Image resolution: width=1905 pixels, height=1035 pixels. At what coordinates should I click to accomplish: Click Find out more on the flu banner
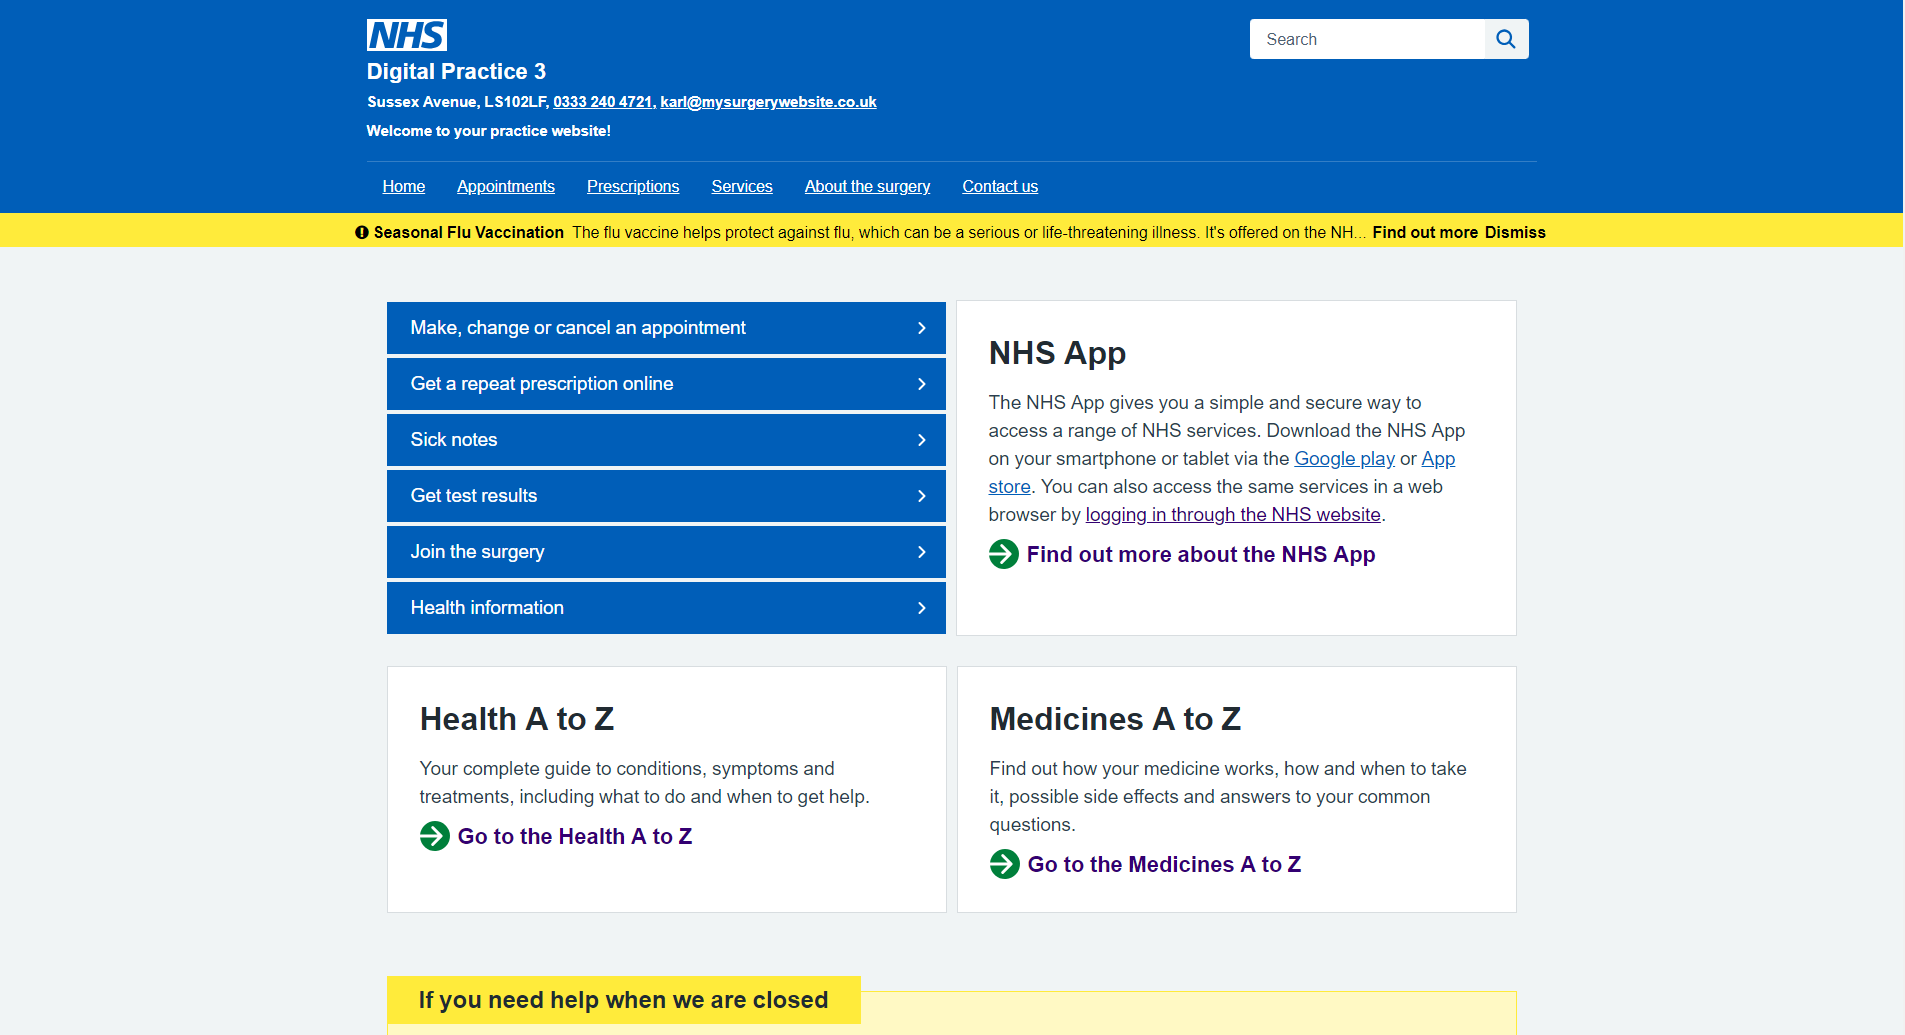click(x=1424, y=232)
